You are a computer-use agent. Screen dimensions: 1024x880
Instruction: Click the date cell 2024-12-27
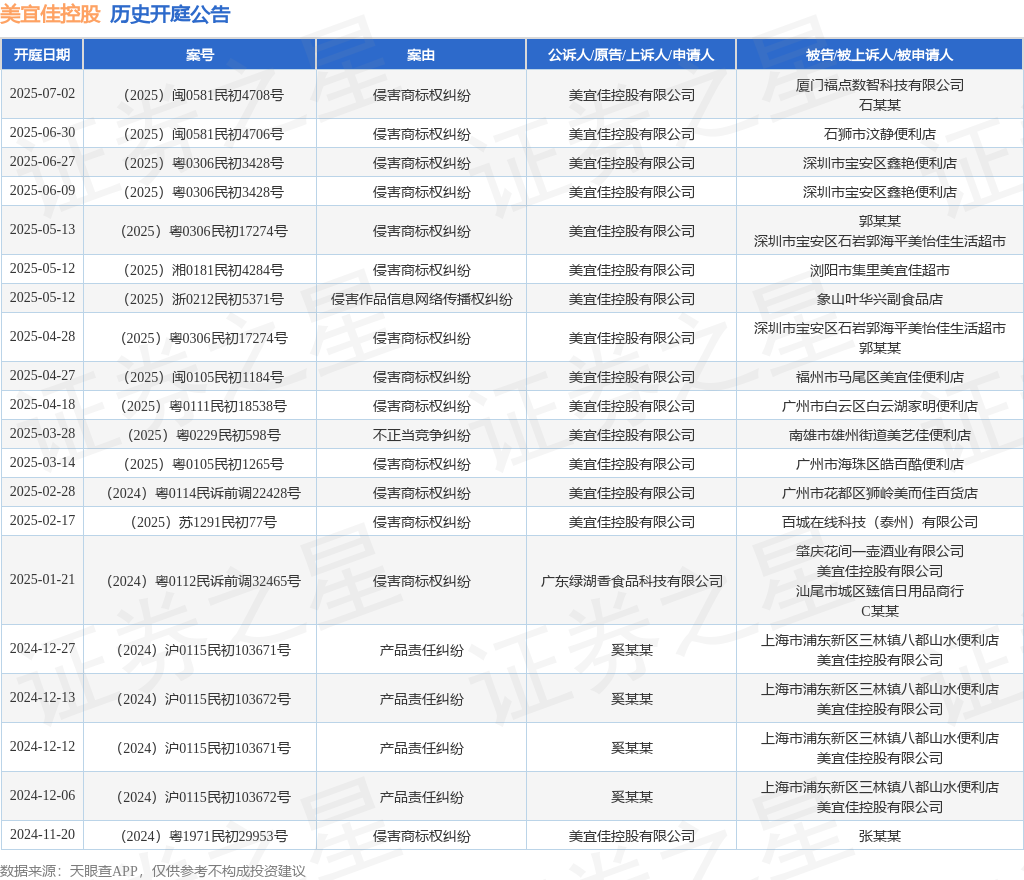tap(42, 649)
